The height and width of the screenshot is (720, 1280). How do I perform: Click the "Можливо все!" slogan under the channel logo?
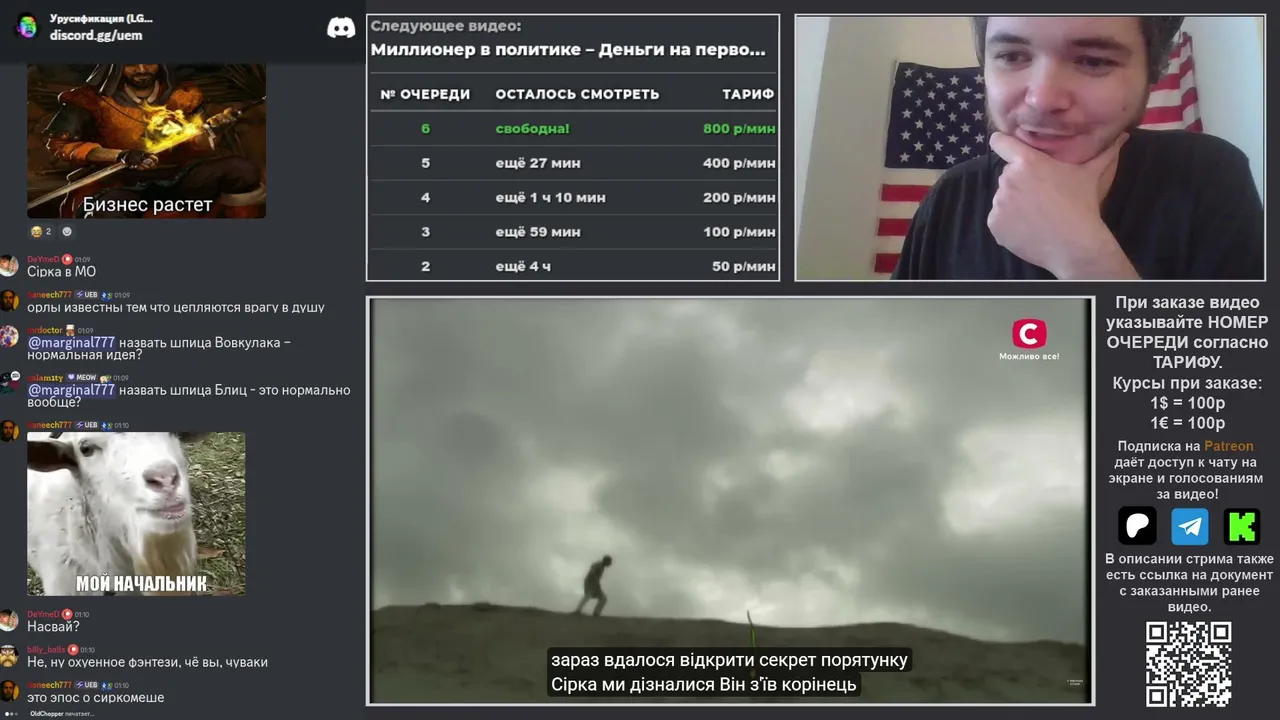(1029, 357)
